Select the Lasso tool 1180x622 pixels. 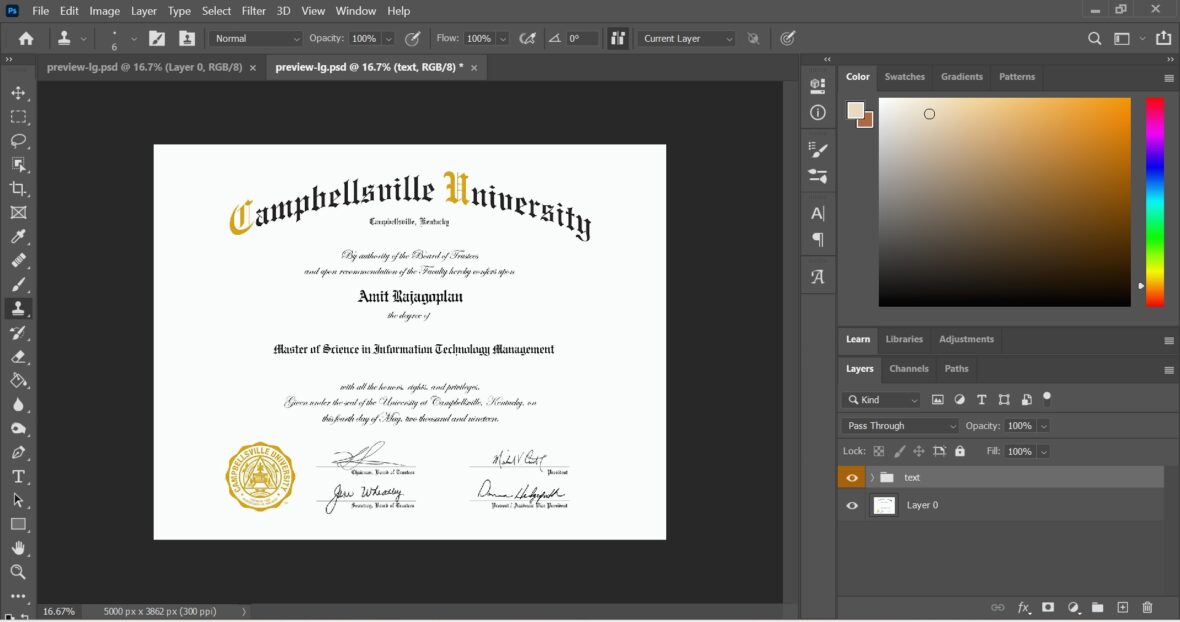pos(18,141)
